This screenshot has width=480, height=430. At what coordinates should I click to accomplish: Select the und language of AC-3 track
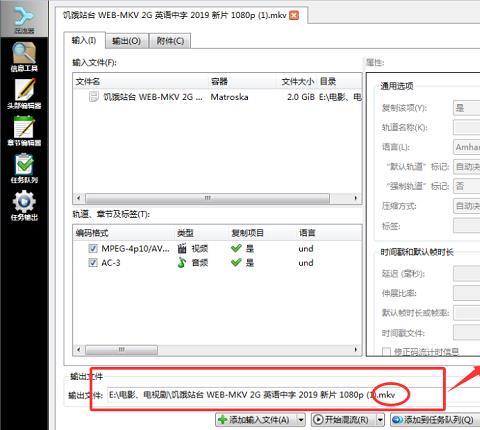coord(306,263)
